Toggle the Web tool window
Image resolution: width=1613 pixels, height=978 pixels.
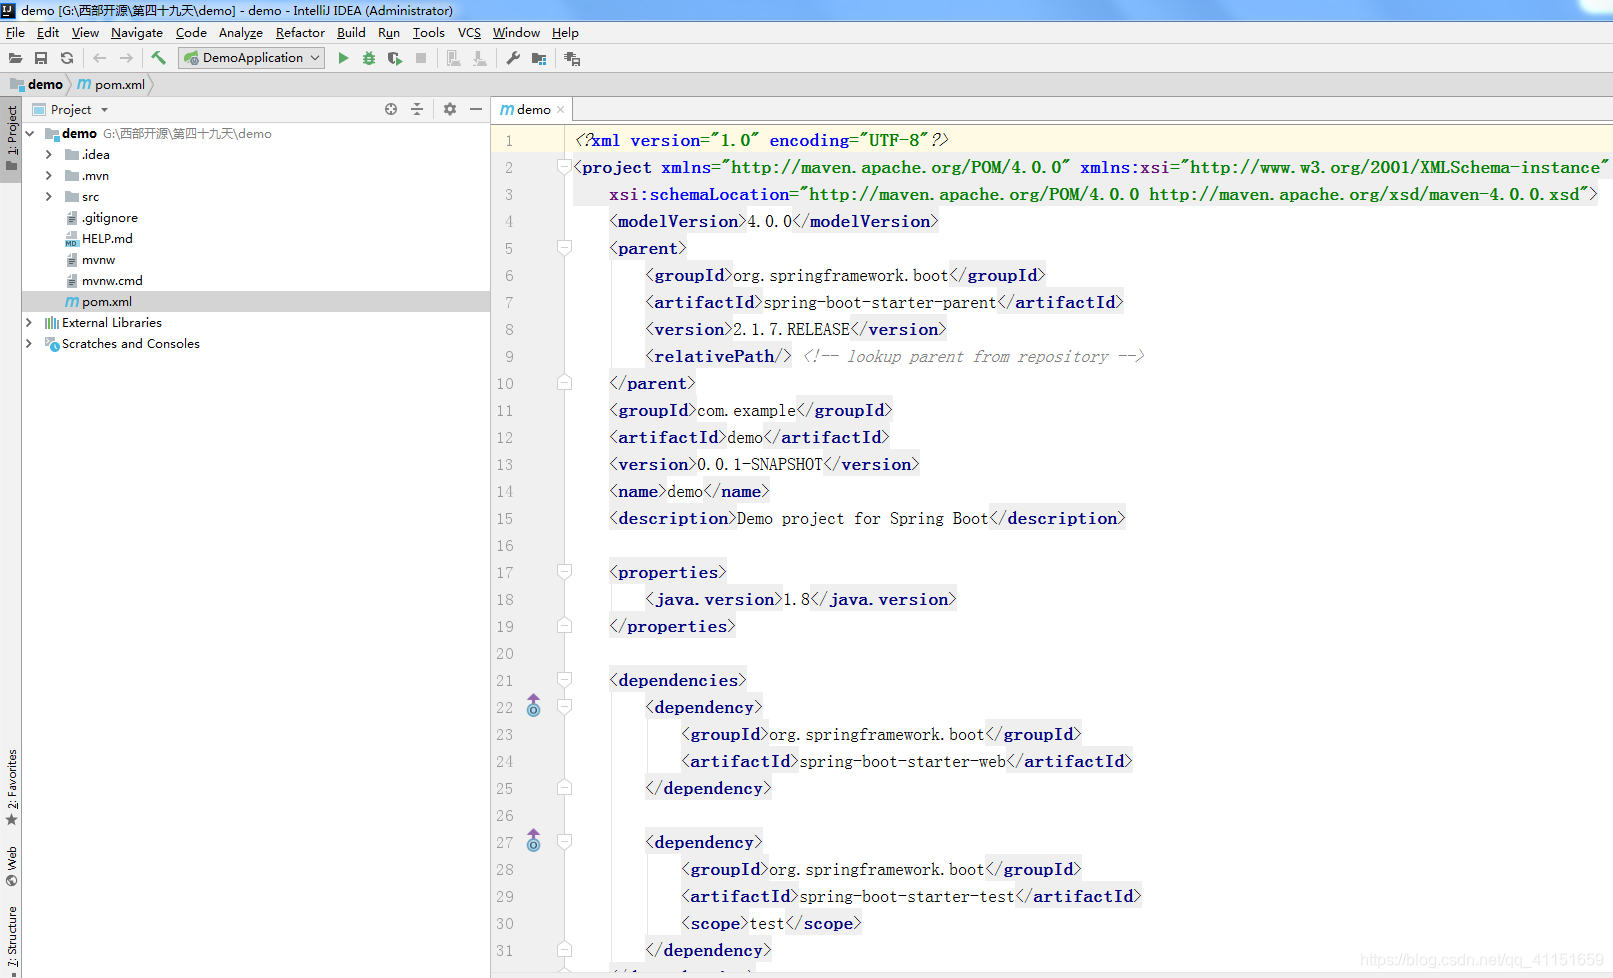tap(12, 867)
